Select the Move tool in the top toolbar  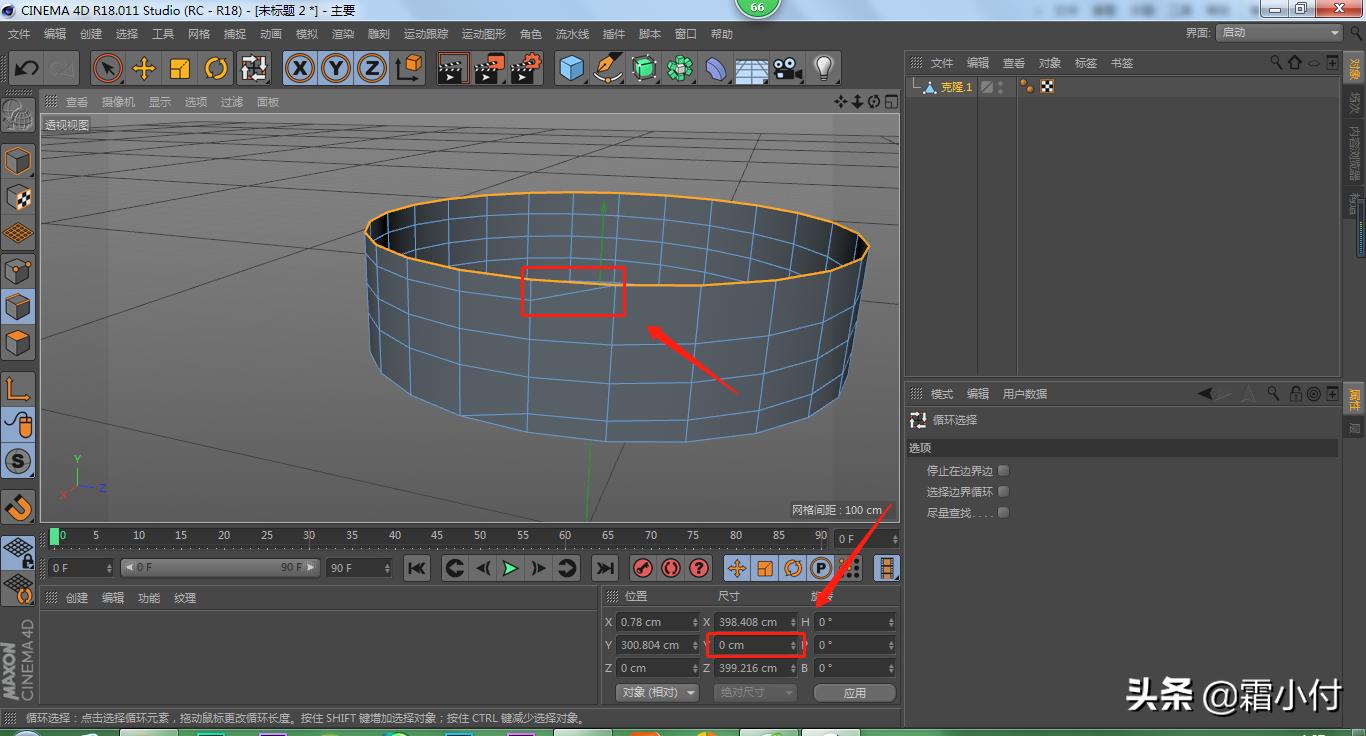[x=143, y=68]
